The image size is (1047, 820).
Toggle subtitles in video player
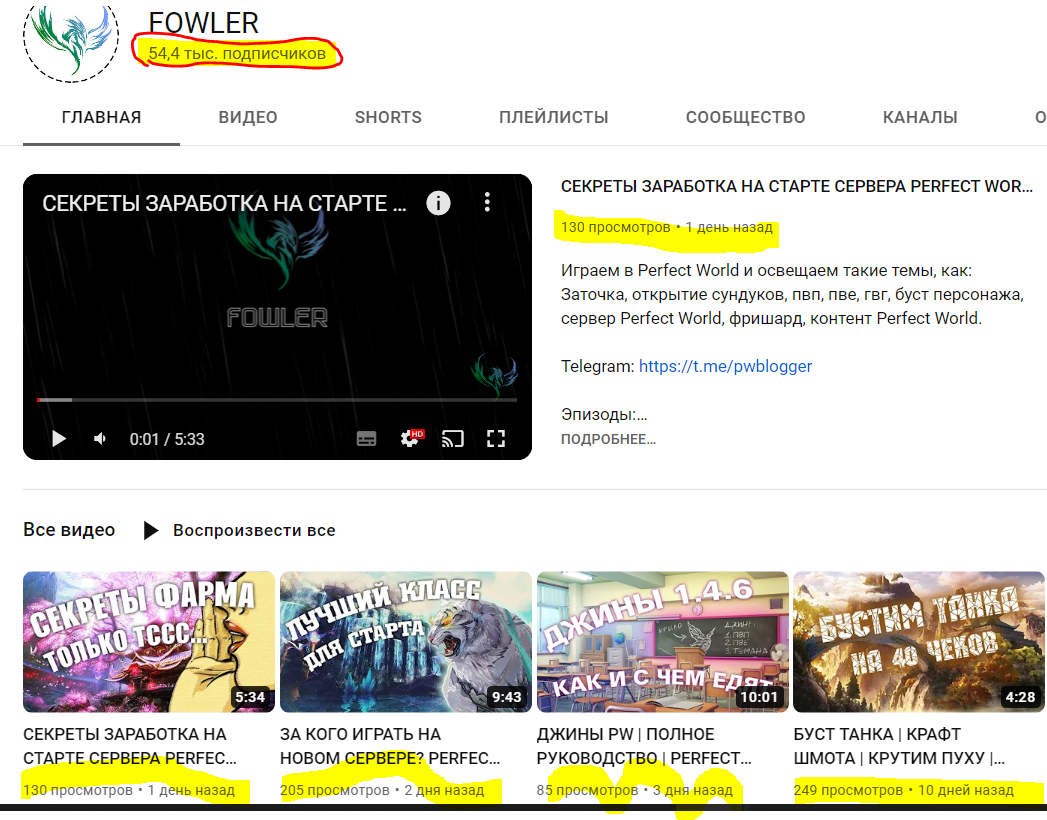tap(367, 439)
